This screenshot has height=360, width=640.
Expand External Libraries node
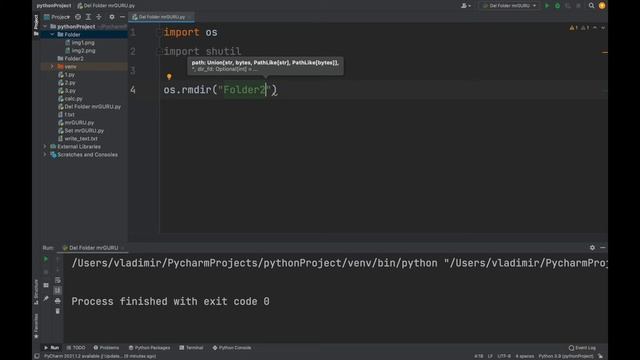[45, 147]
